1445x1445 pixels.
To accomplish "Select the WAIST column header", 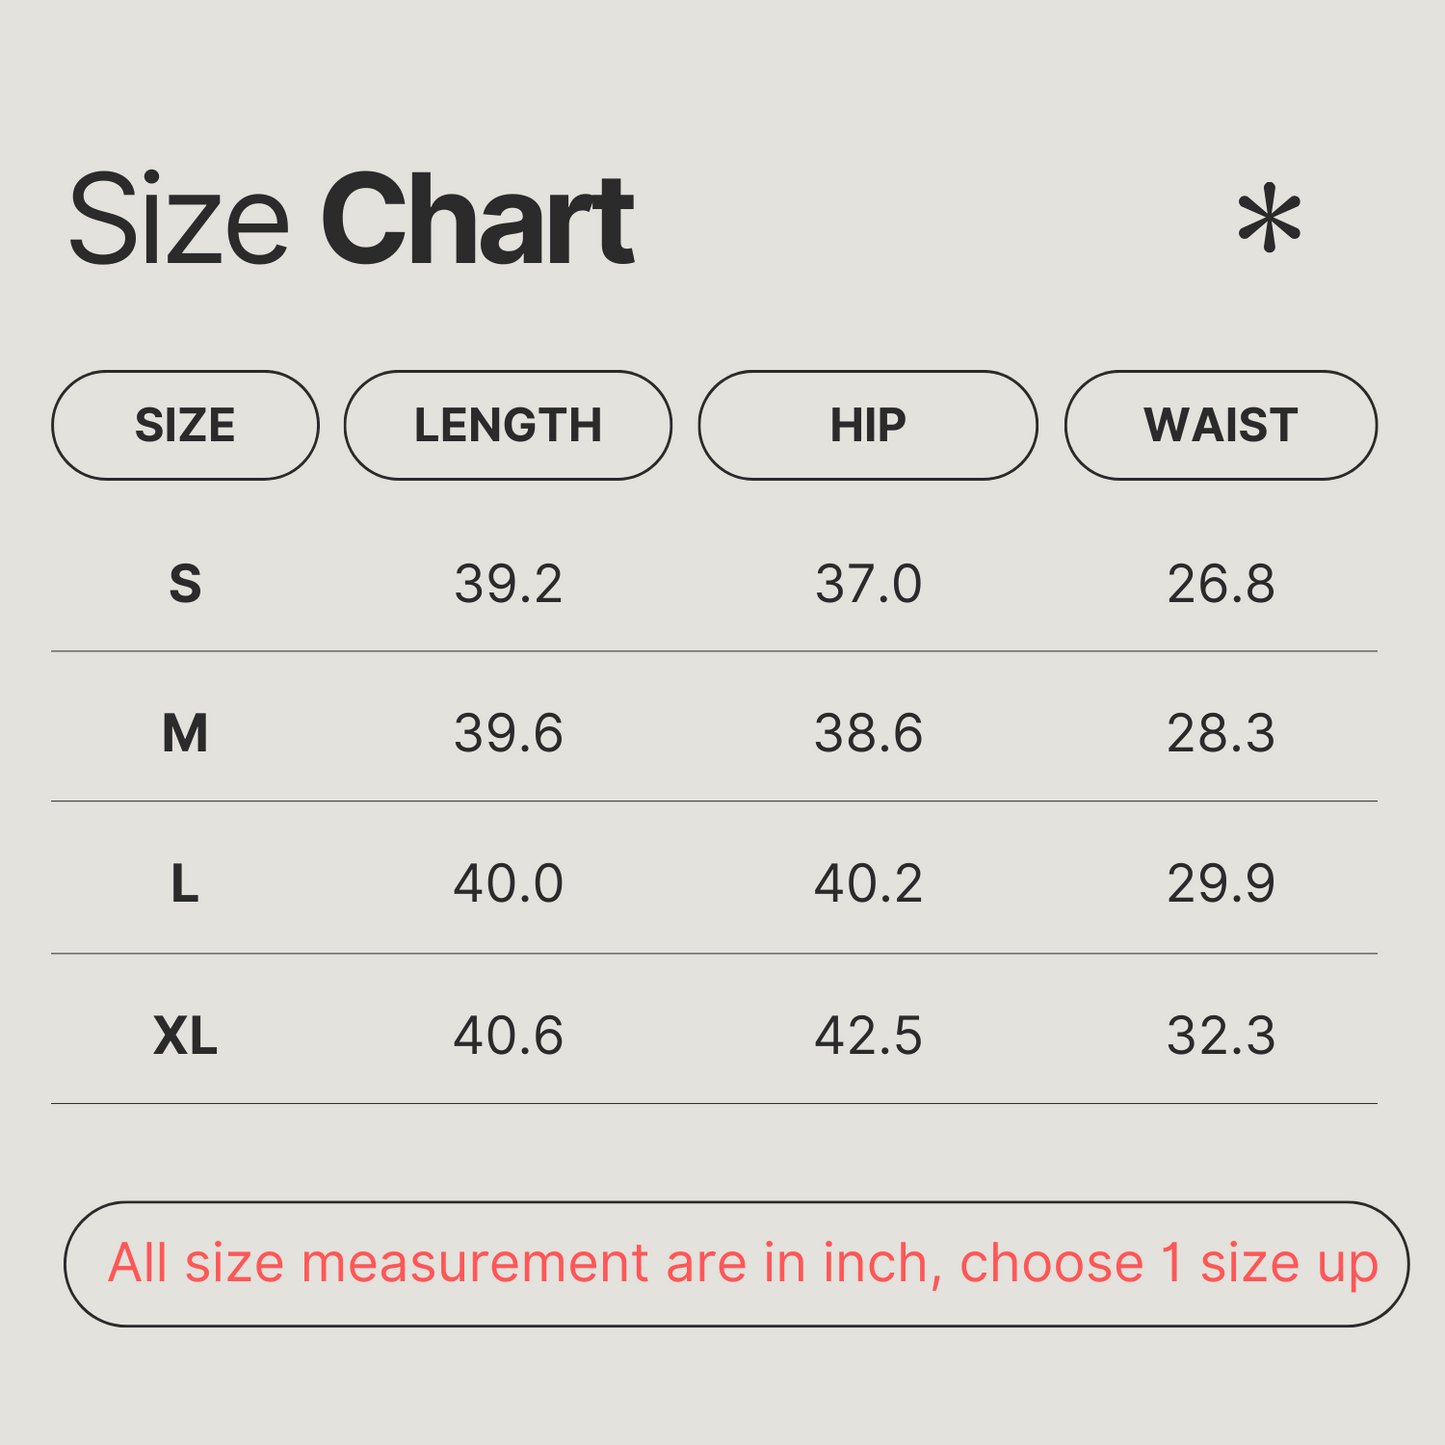I will [1221, 426].
